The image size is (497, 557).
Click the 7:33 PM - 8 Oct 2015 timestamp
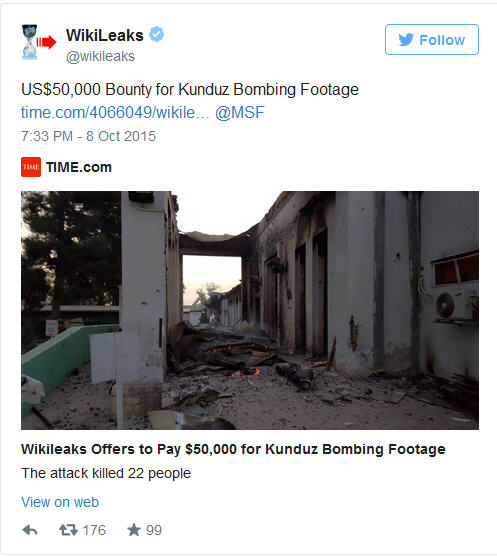[88, 136]
